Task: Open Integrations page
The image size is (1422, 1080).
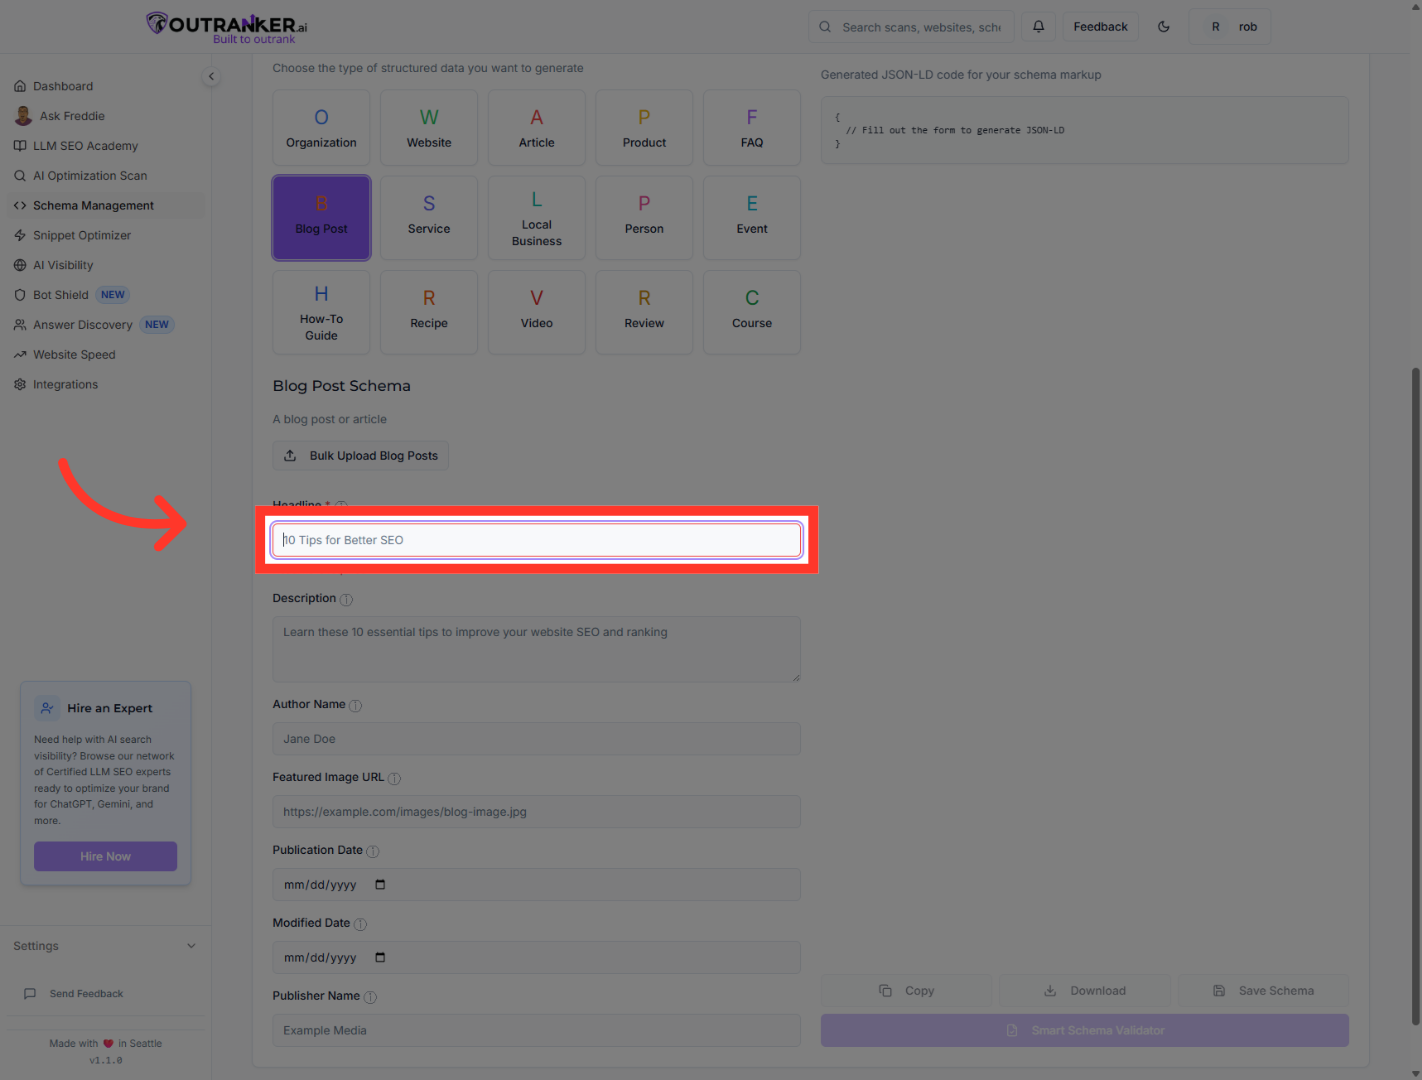Action: tap(106, 385)
